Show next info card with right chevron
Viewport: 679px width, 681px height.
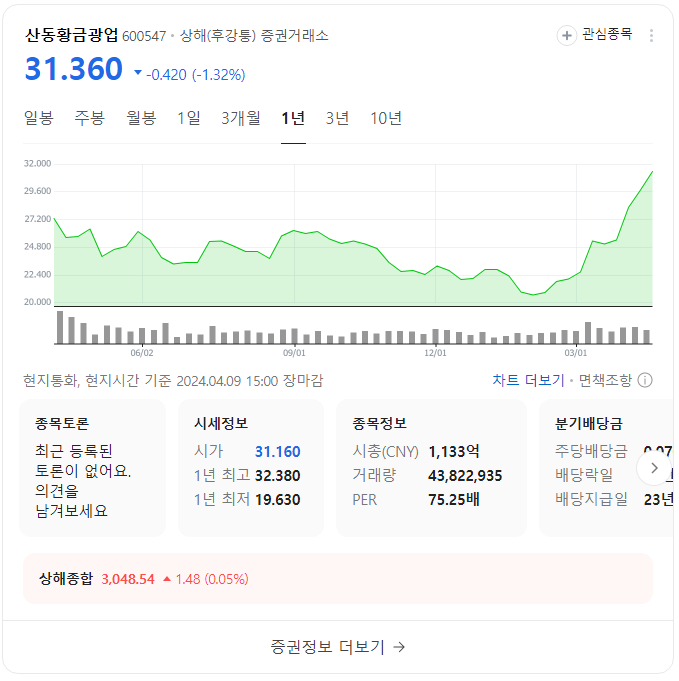click(654, 468)
